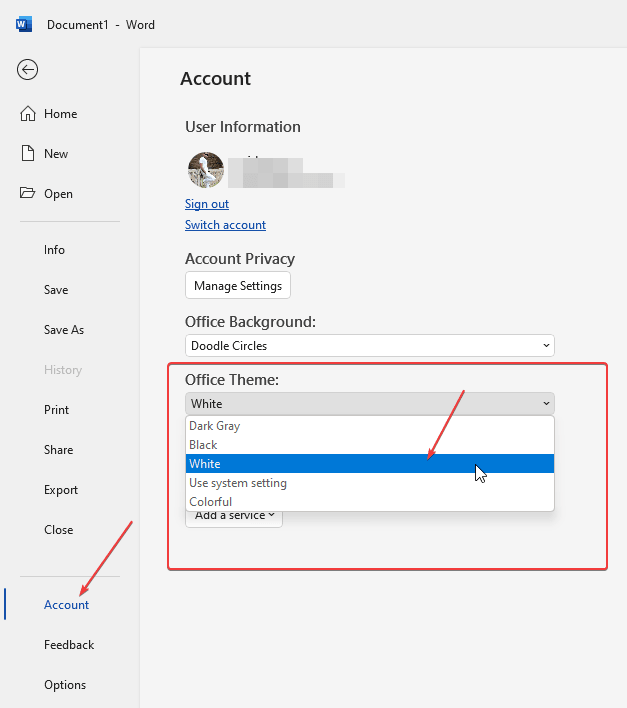Image resolution: width=627 pixels, height=708 pixels.
Task: Open the Add a service dropdown
Action: point(234,517)
